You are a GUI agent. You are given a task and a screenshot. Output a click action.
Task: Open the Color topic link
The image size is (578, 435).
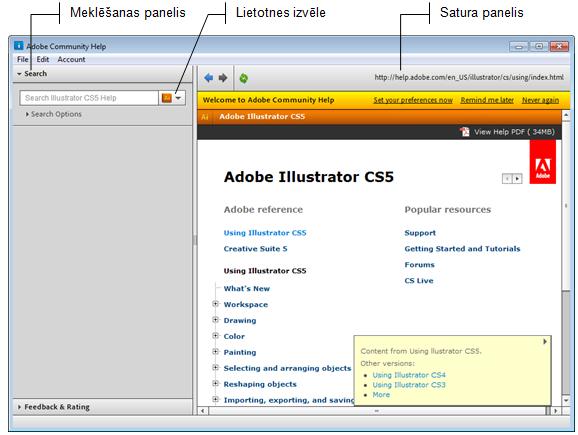coord(234,336)
